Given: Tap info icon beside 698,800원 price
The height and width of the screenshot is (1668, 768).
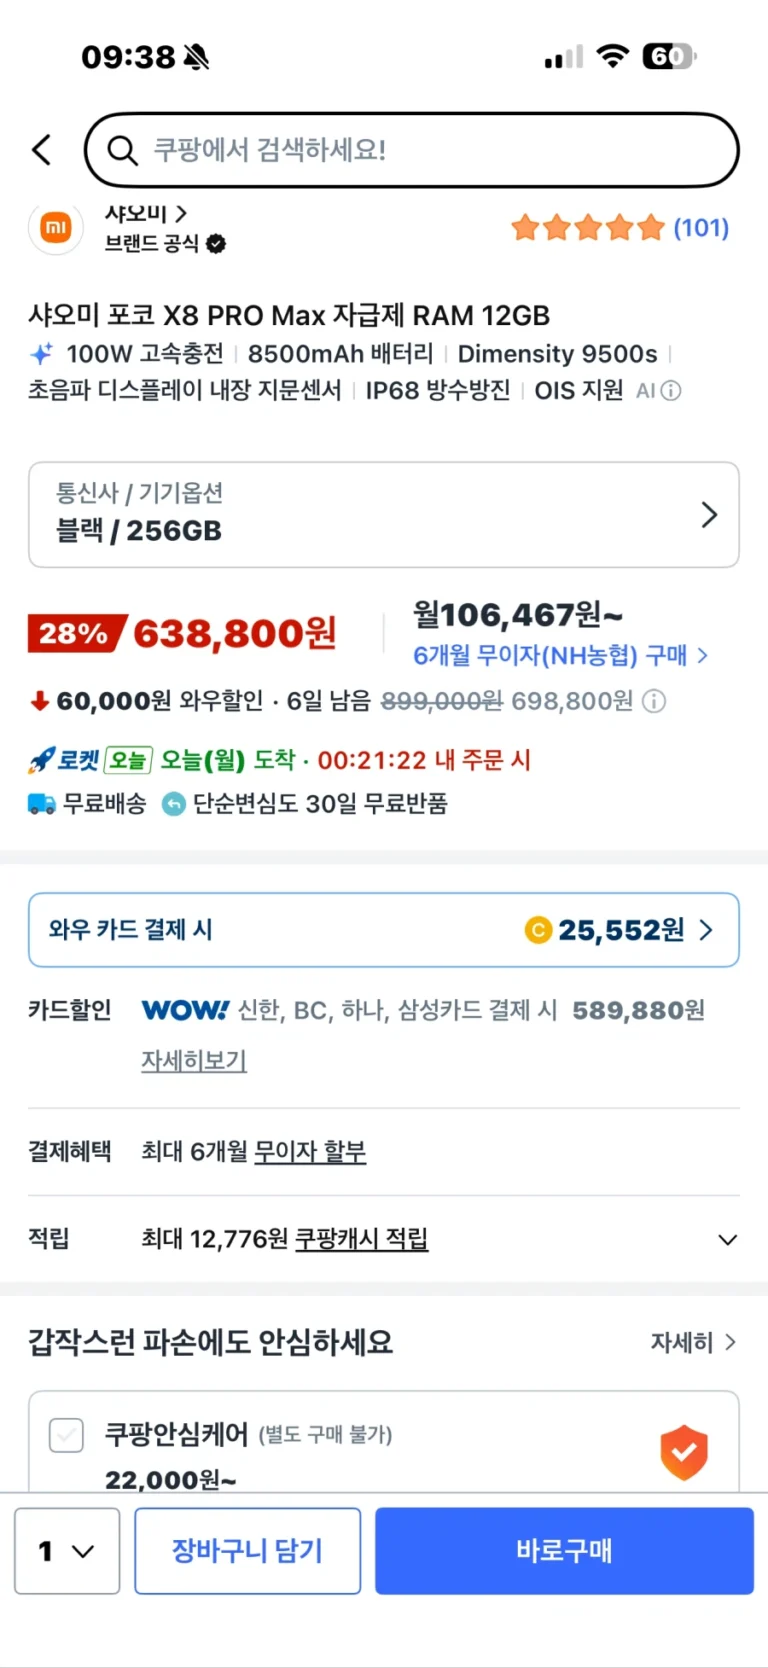Looking at the screenshot, I should pos(654,701).
